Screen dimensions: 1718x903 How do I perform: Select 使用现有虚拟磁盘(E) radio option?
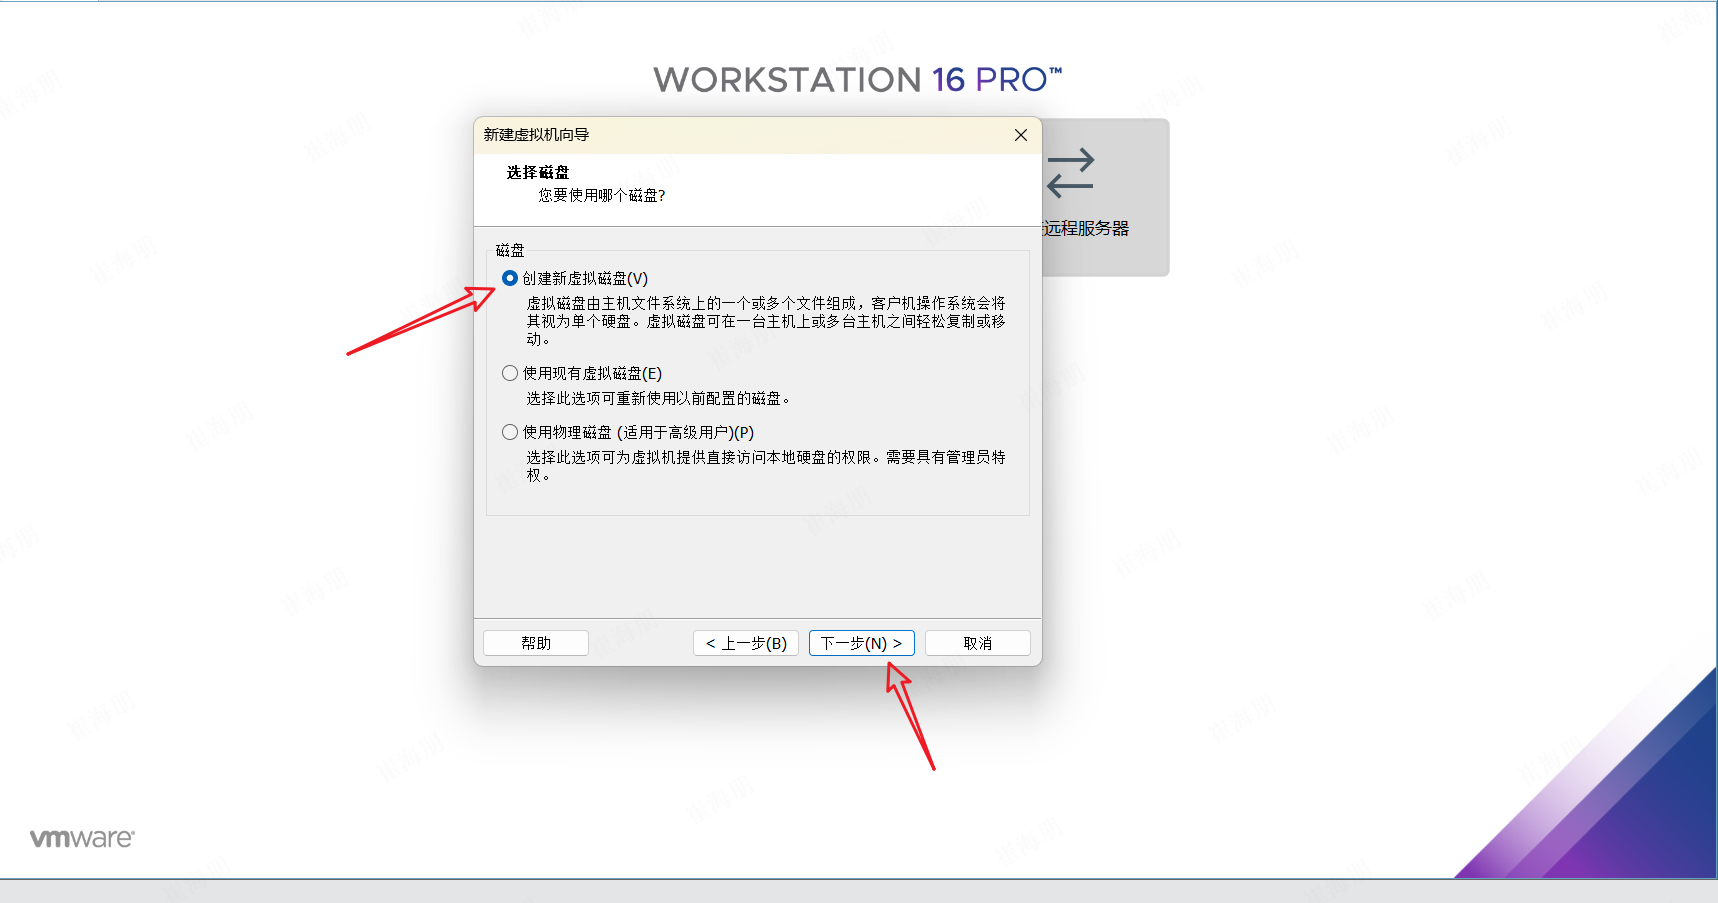click(x=510, y=373)
